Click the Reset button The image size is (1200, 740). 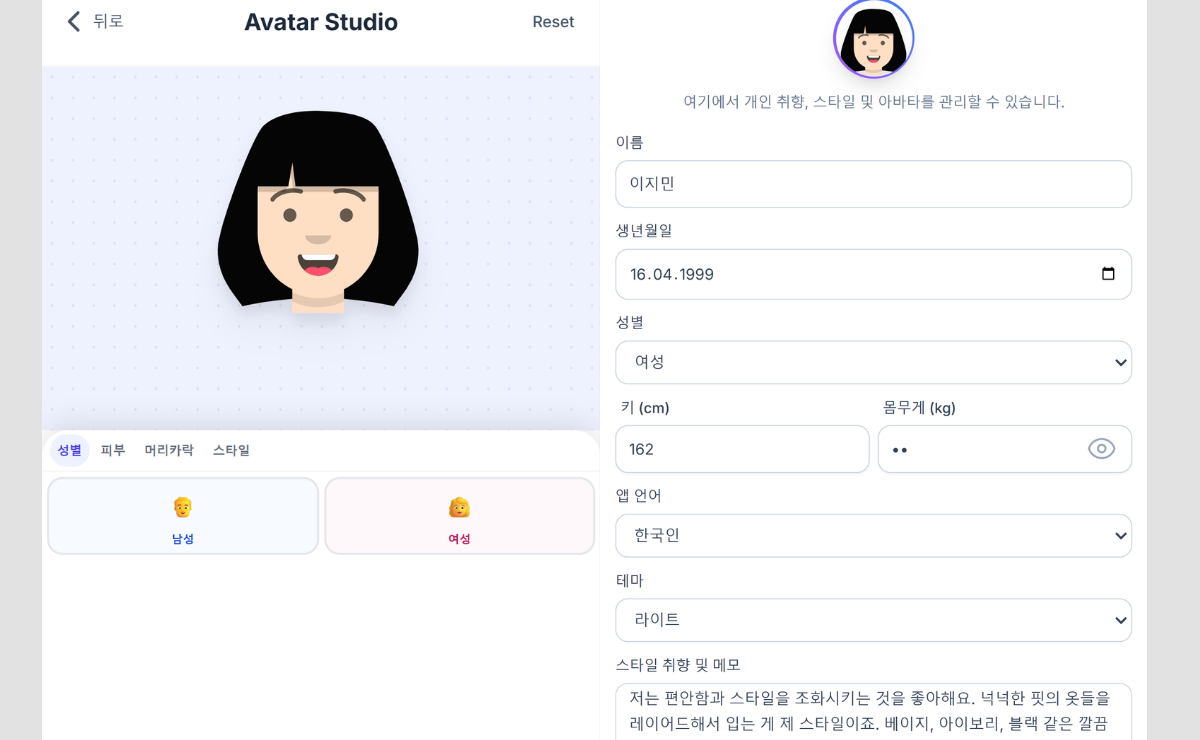553,21
